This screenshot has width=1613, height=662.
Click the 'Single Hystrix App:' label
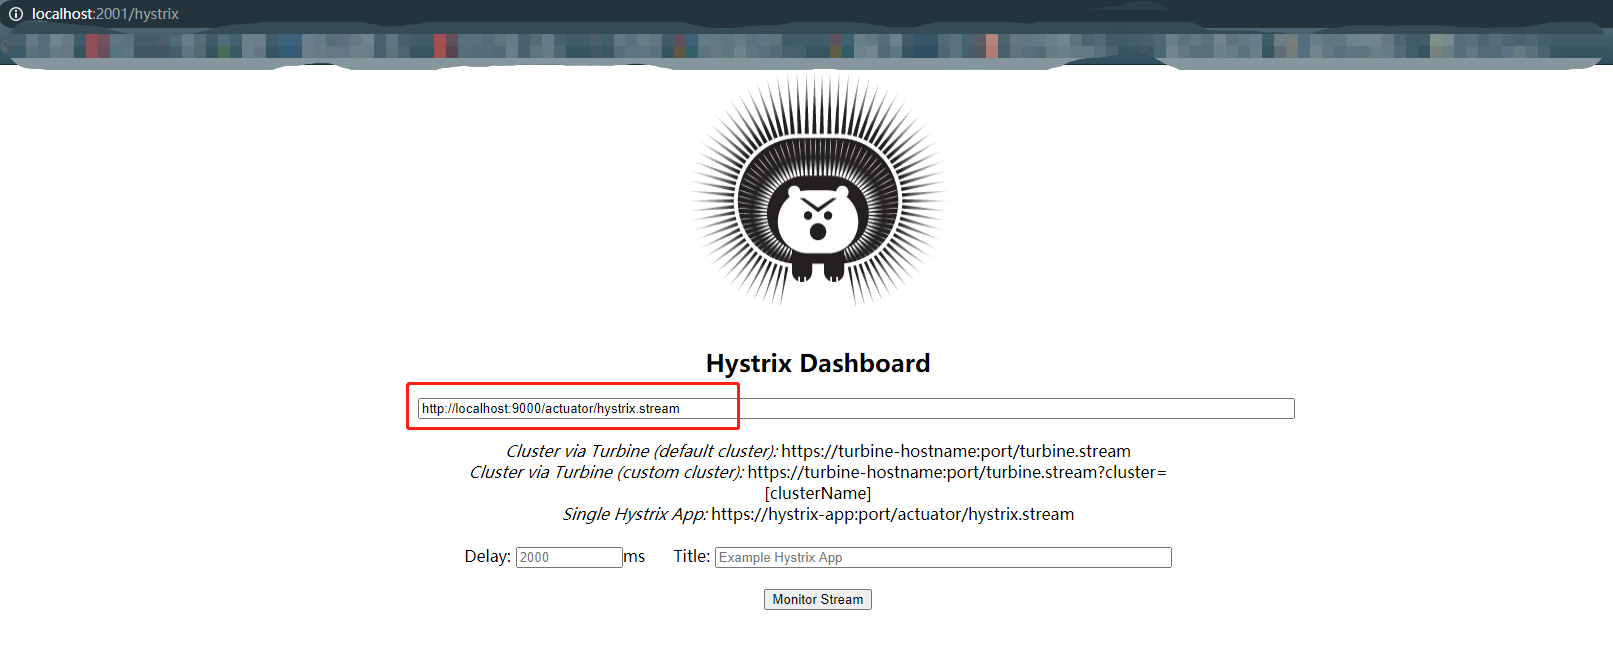[x=635, y=514]
